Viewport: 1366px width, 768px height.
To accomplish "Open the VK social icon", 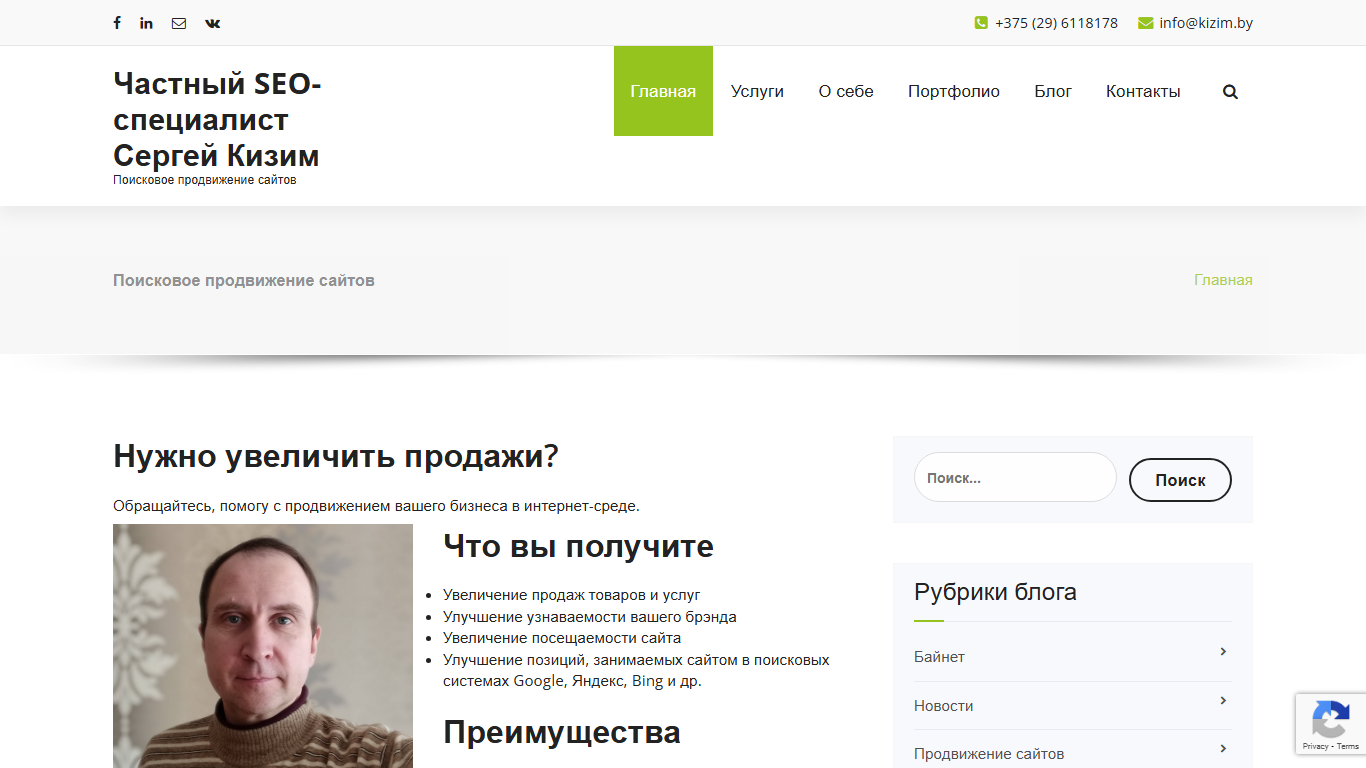I will [213, 23].
